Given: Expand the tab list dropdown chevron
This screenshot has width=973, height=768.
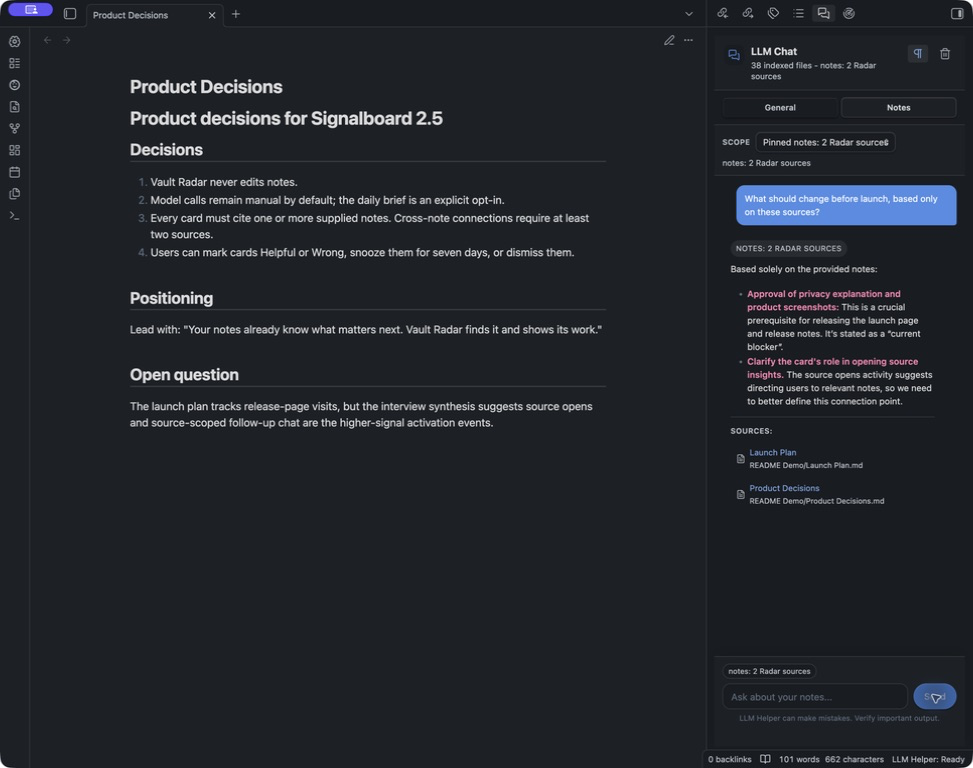Looking at the screenshot, I should [689, 14].
